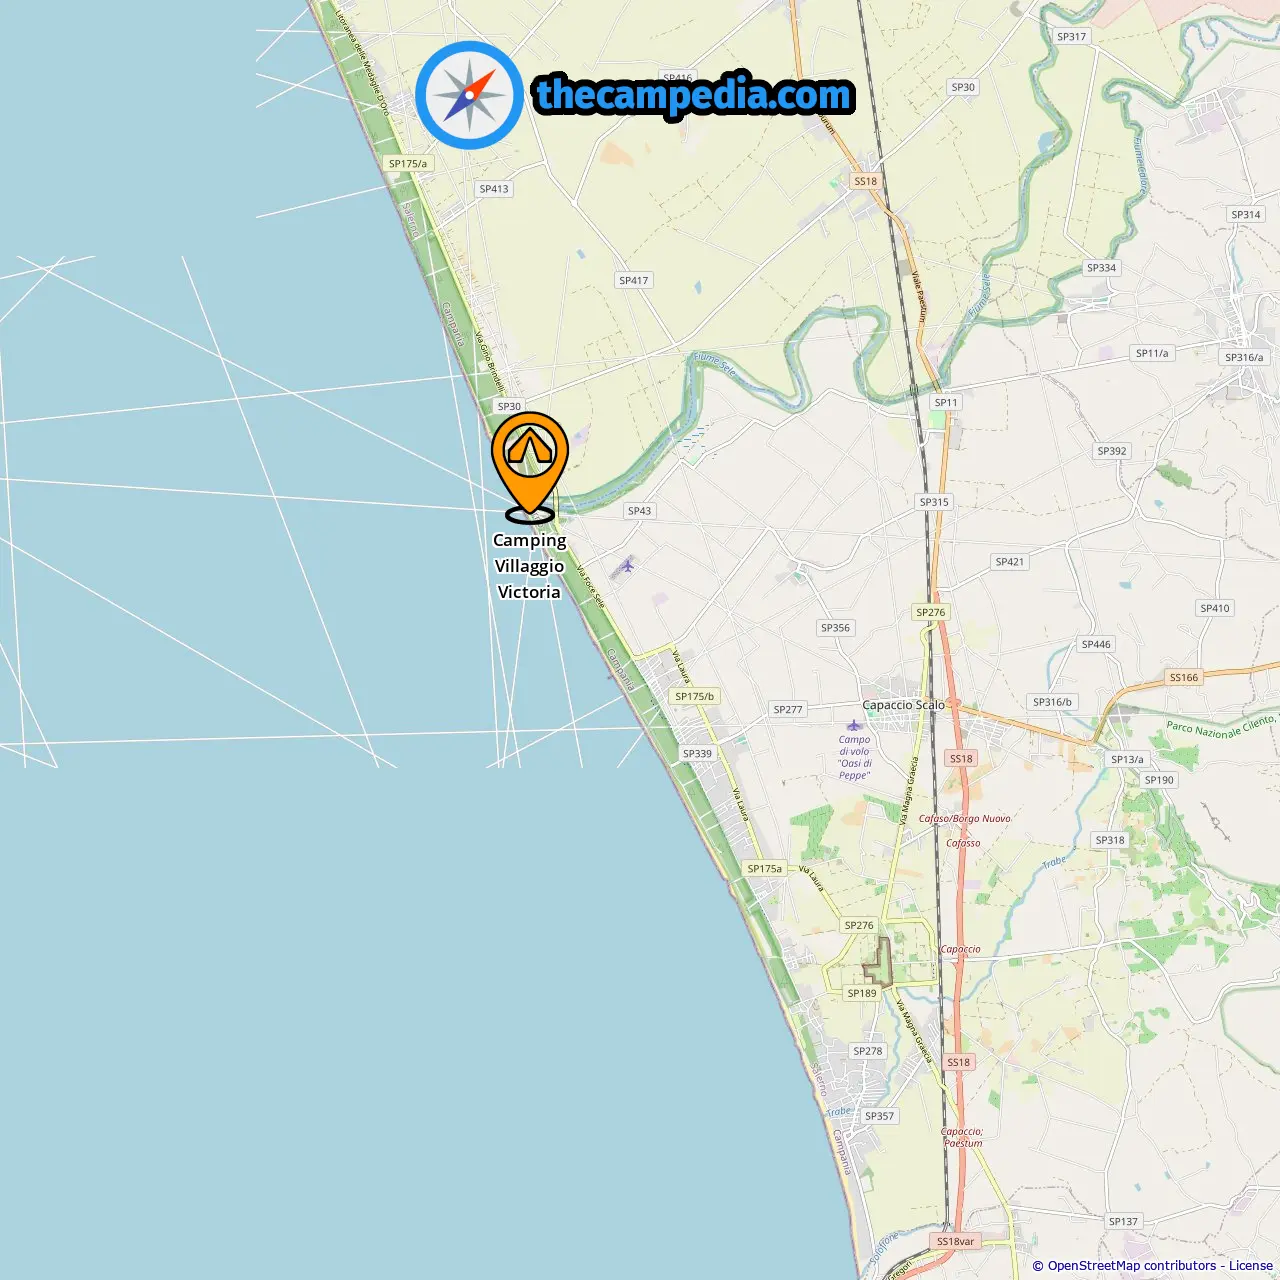Viewport: 1280px width, 1280px height.
Task: Click the SS18 road shield near Capaccio Scalo
Action: (961, 758)
